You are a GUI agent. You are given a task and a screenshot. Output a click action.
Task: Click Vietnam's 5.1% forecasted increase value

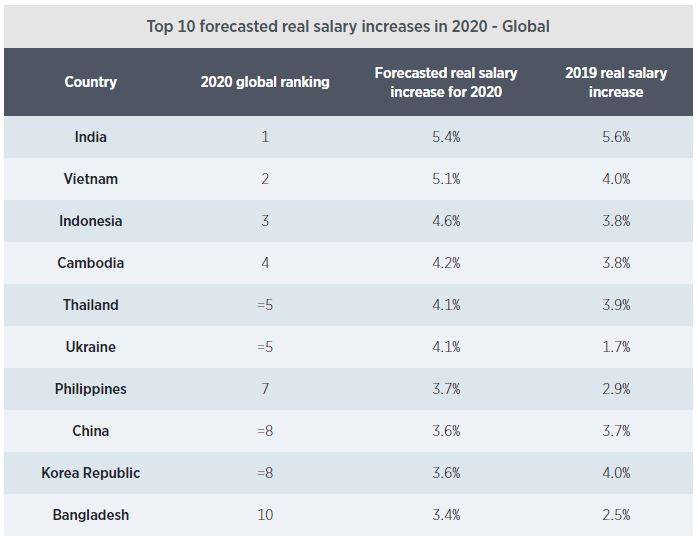(x=446, y=179)
